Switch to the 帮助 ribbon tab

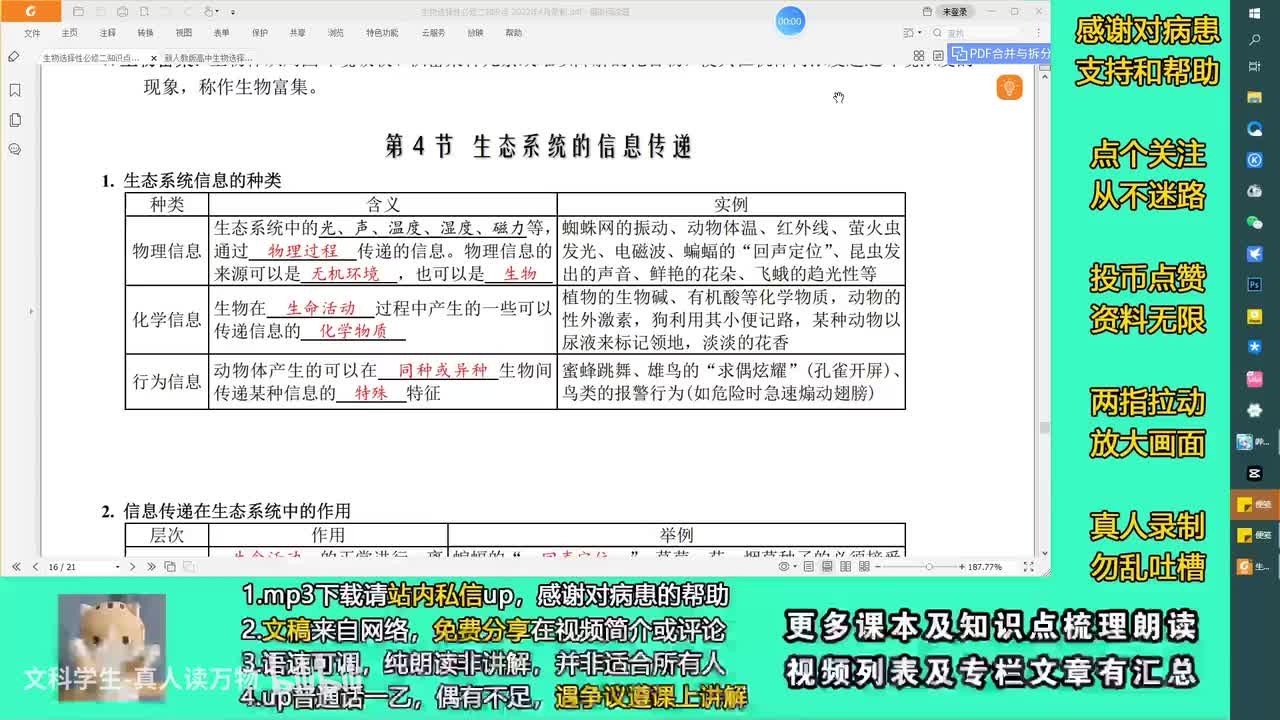[x=513, y=33]
